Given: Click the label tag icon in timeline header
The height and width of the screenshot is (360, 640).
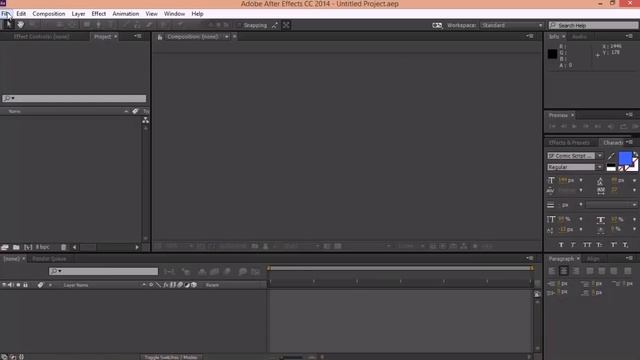Looking at the screenshot, I should [x=40, y=285].
